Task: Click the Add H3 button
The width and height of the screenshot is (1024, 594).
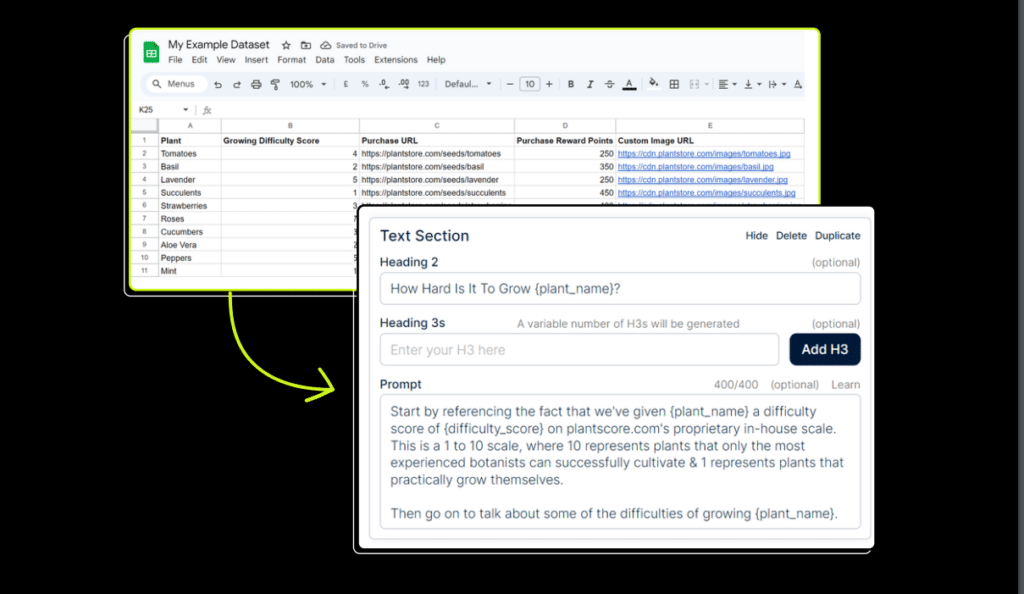Action: 825,349
